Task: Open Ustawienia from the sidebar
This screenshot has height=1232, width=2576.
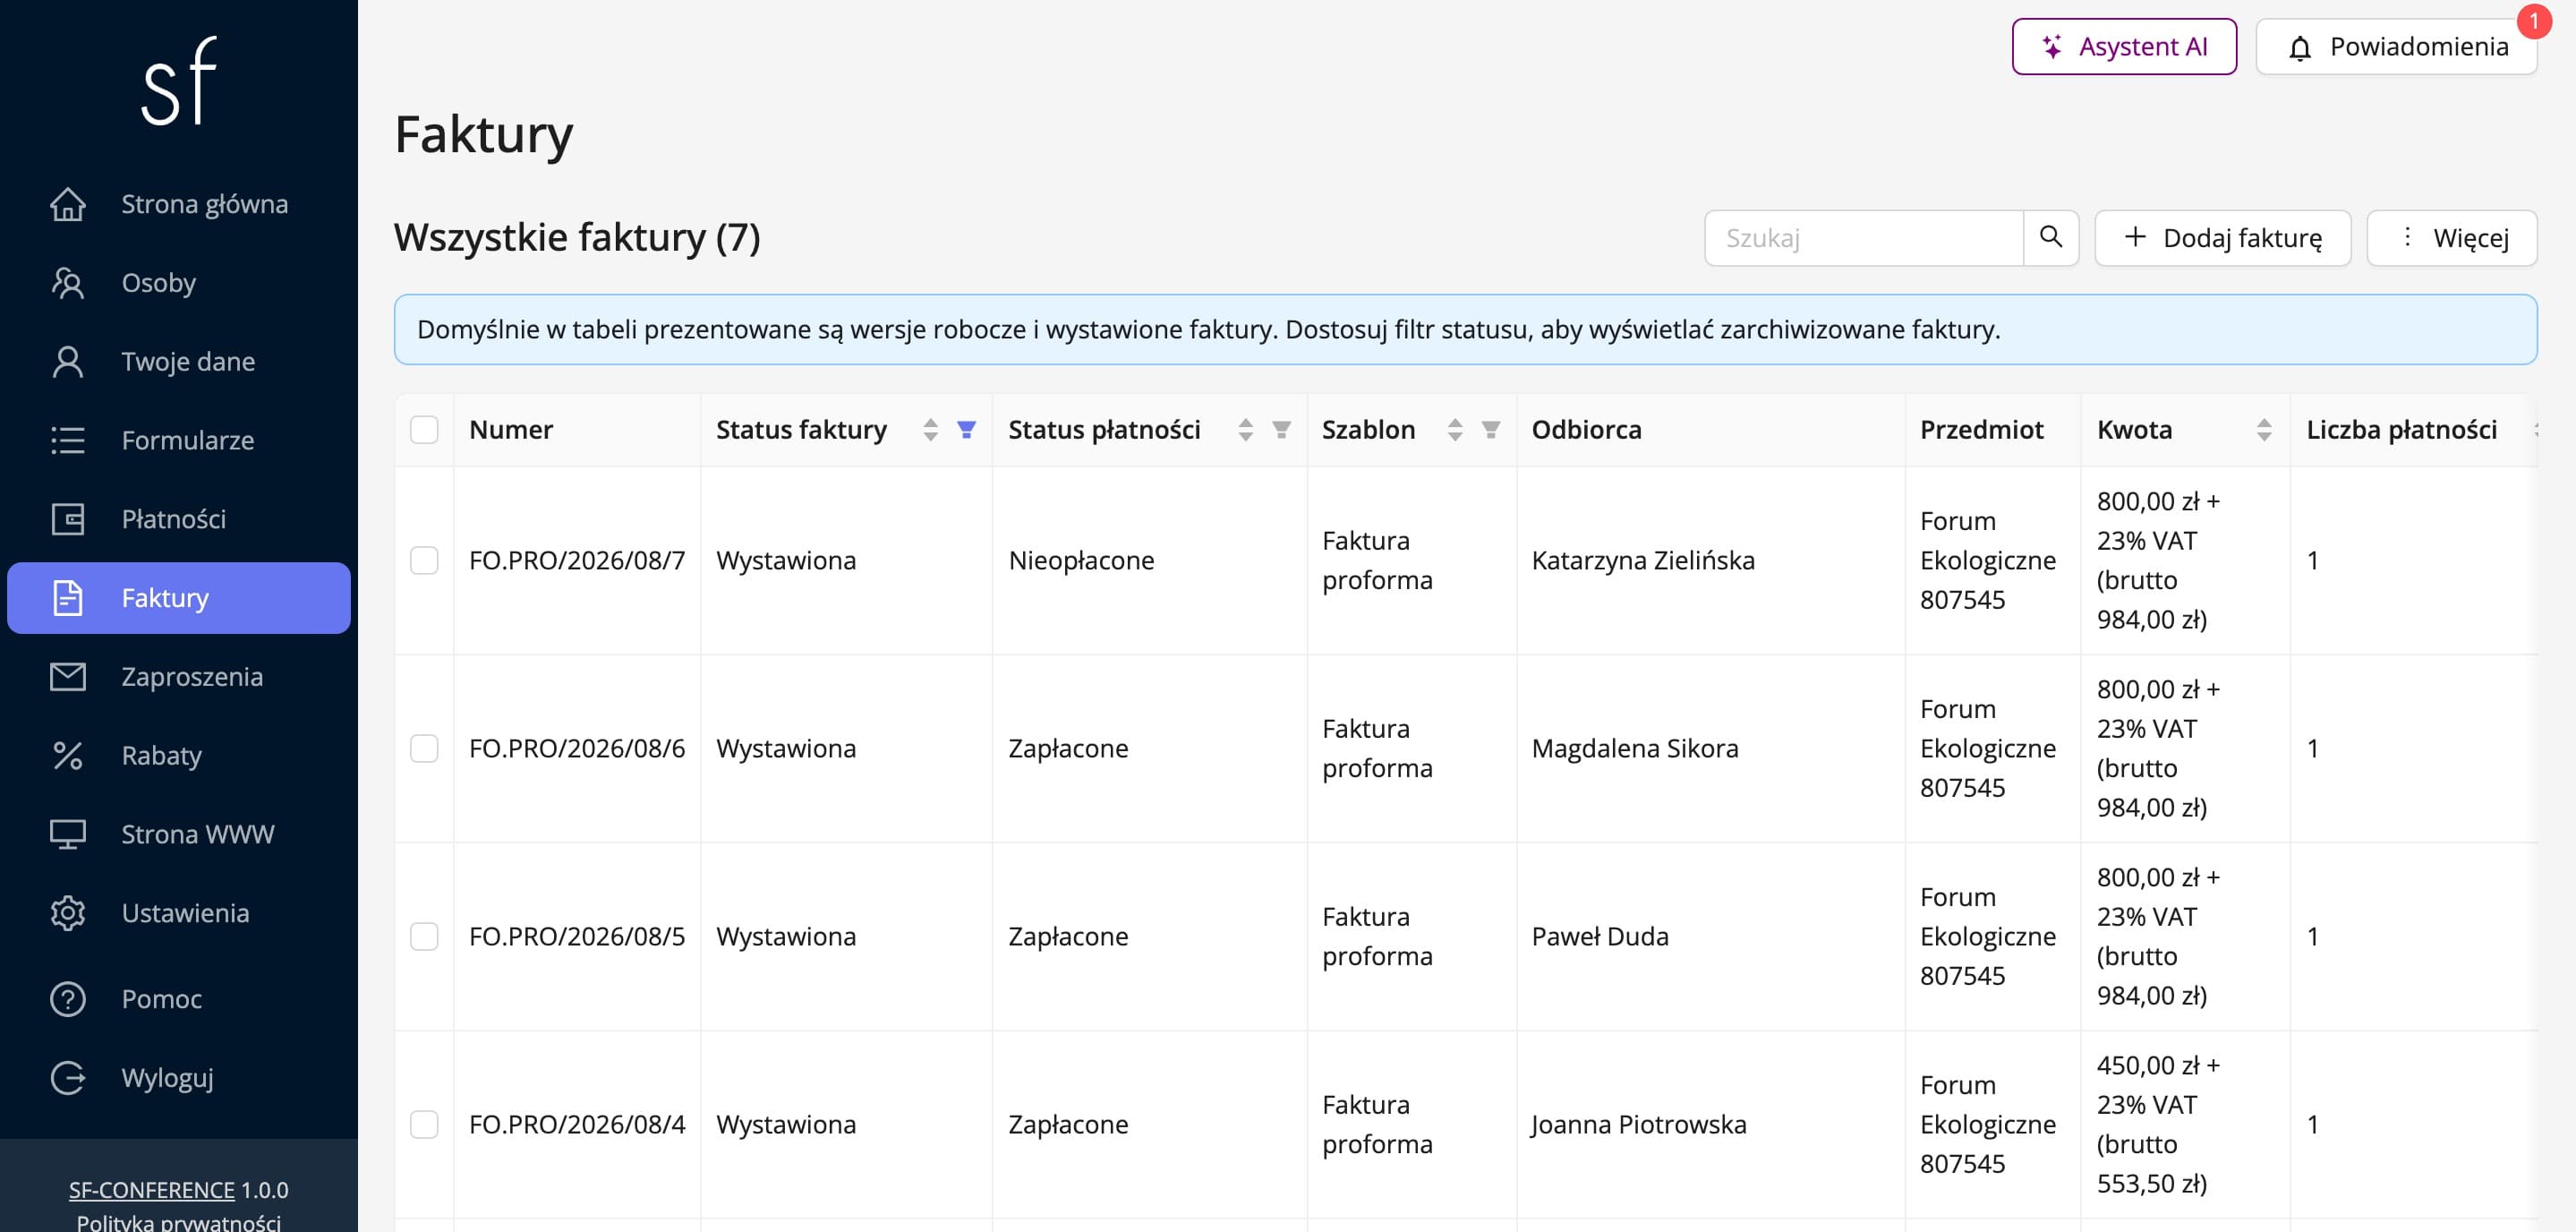Action: [x=179, y=913]
